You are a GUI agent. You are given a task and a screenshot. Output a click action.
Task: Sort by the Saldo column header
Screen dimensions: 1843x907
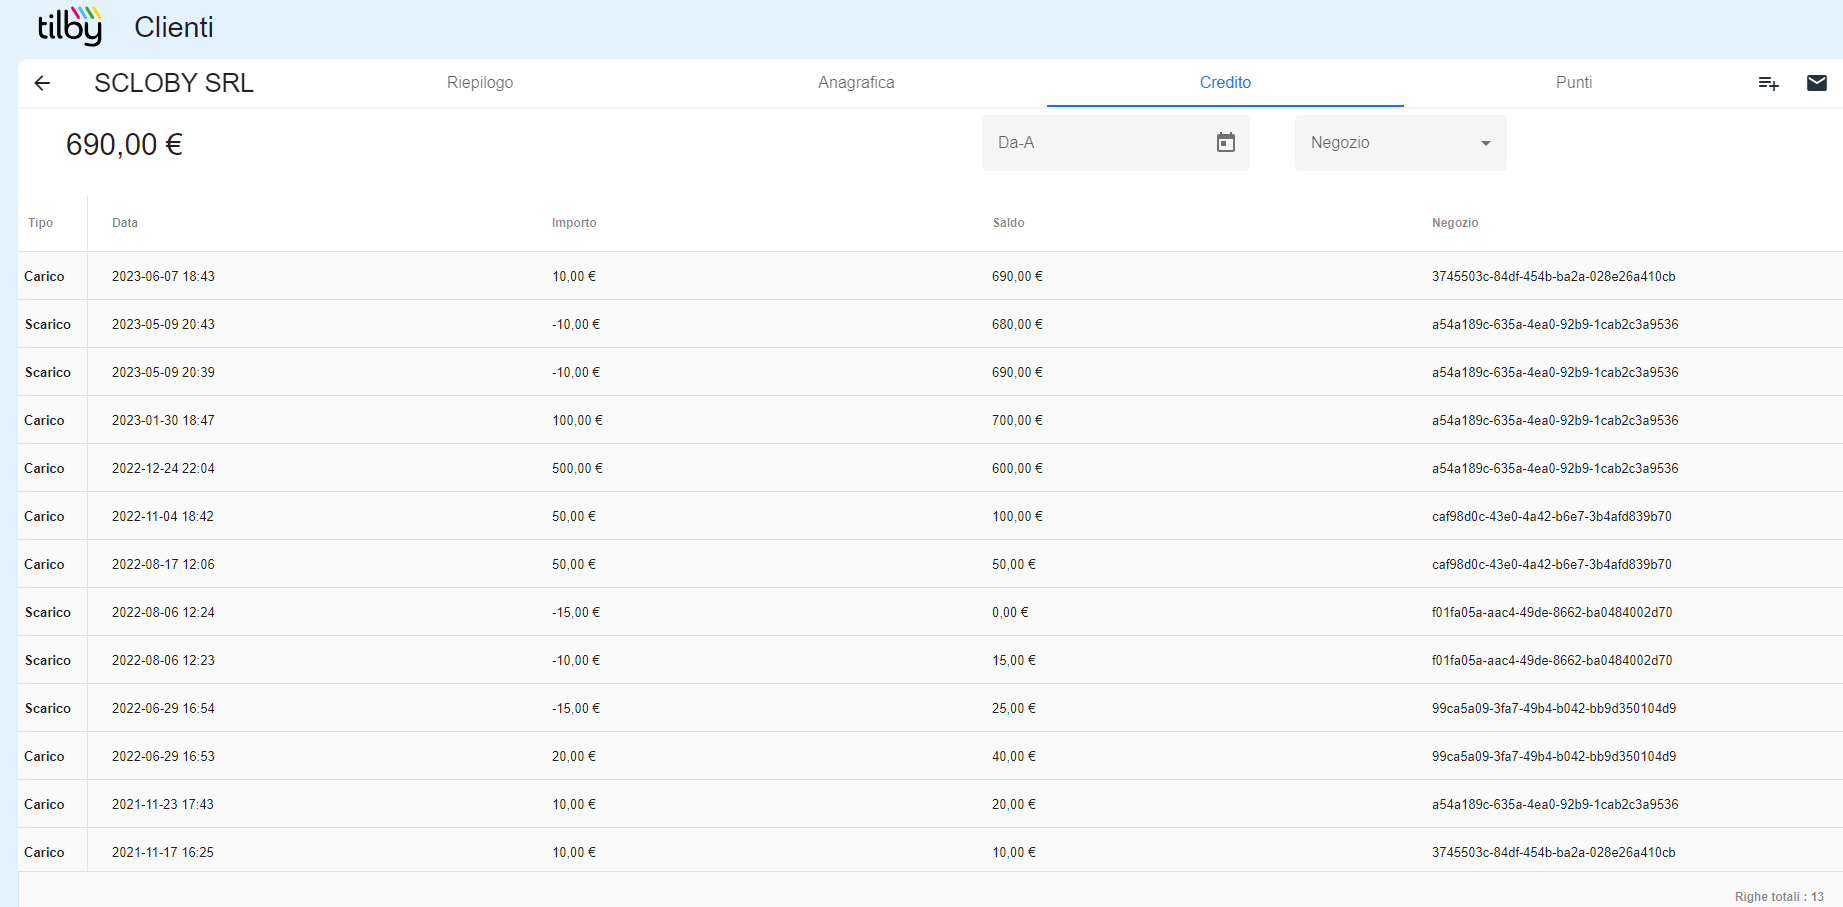coord(1008,223)
